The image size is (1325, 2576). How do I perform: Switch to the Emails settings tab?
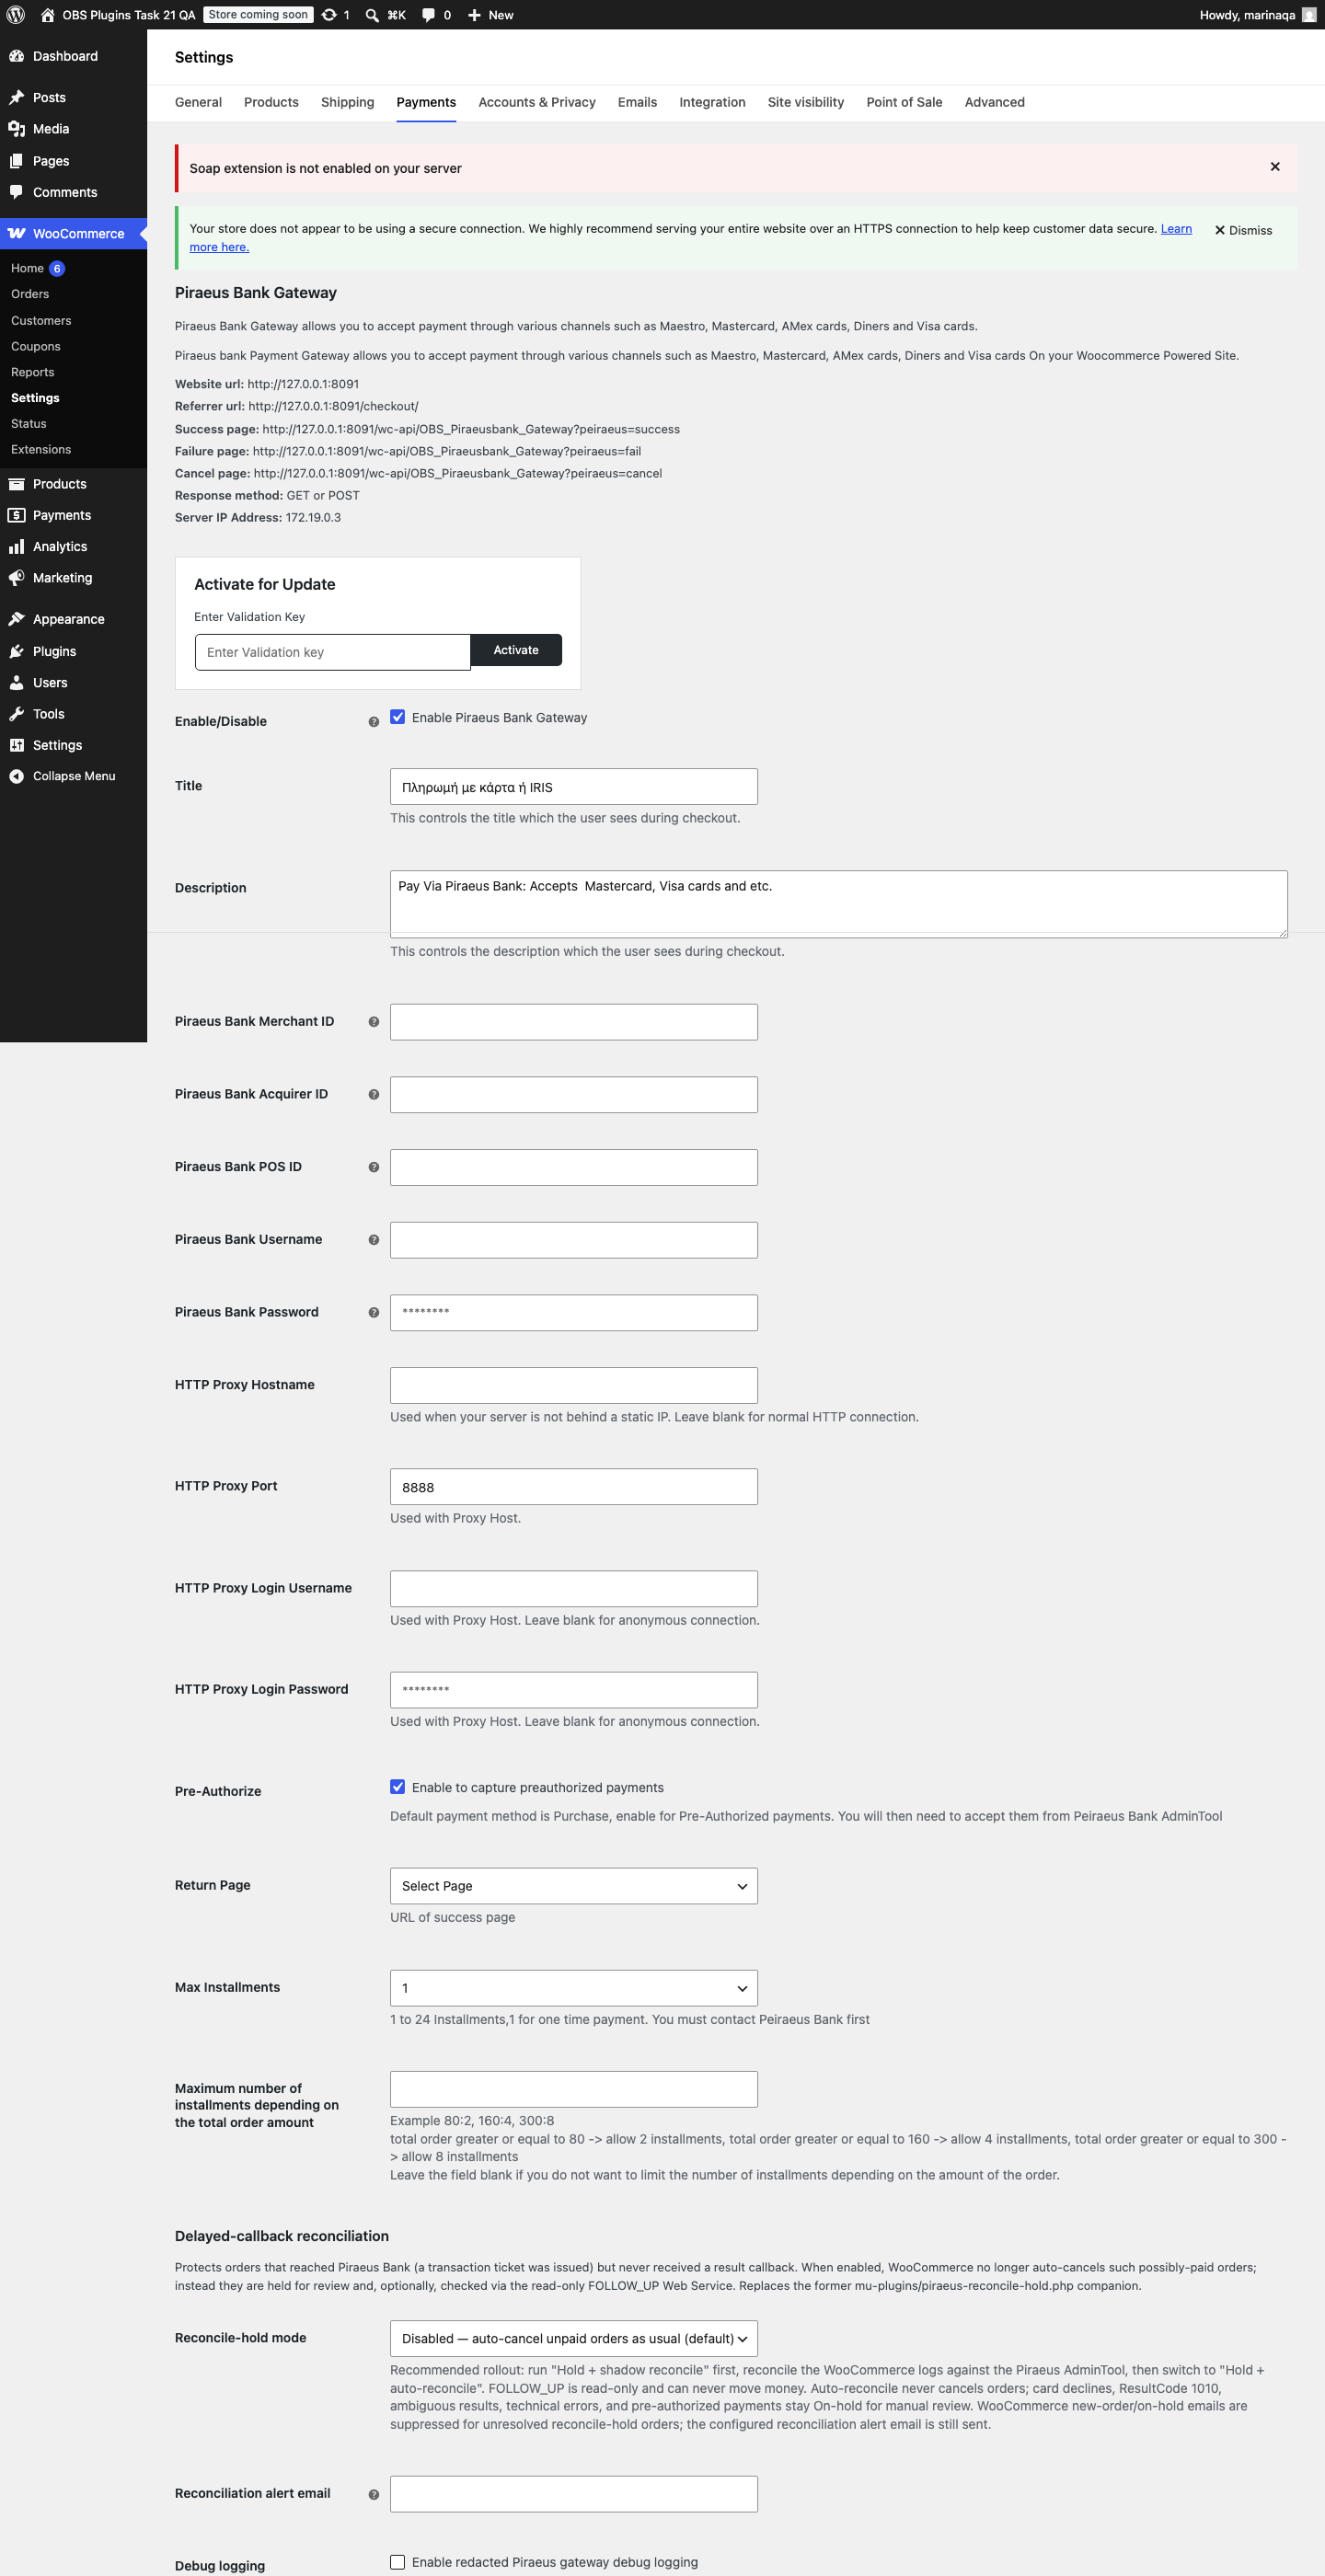[637, 102]
